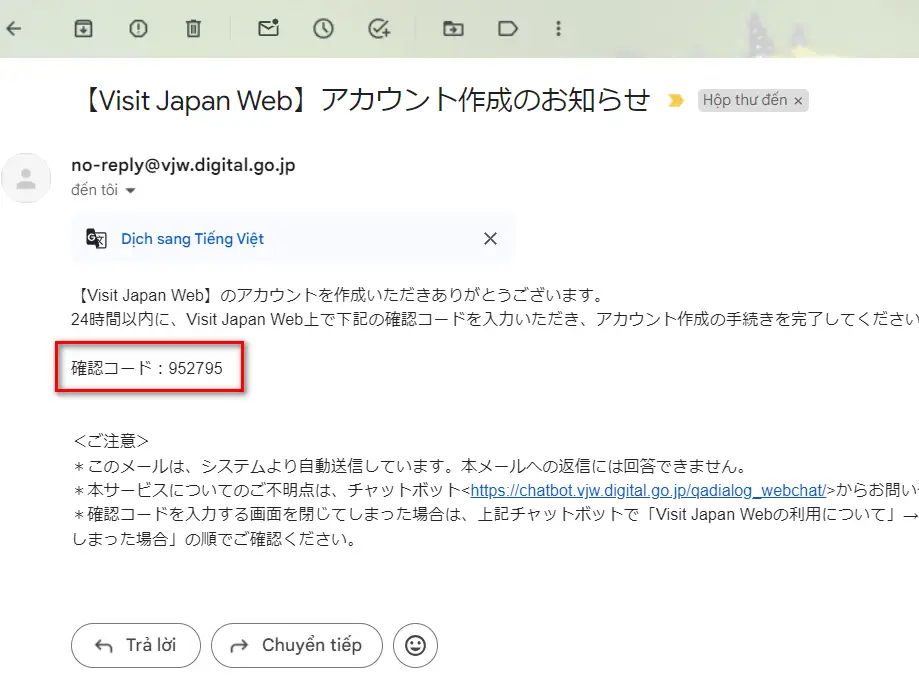Remove the Hộp thư đến label
This screenshot has width=919, height=687.
tap(798, 101)
